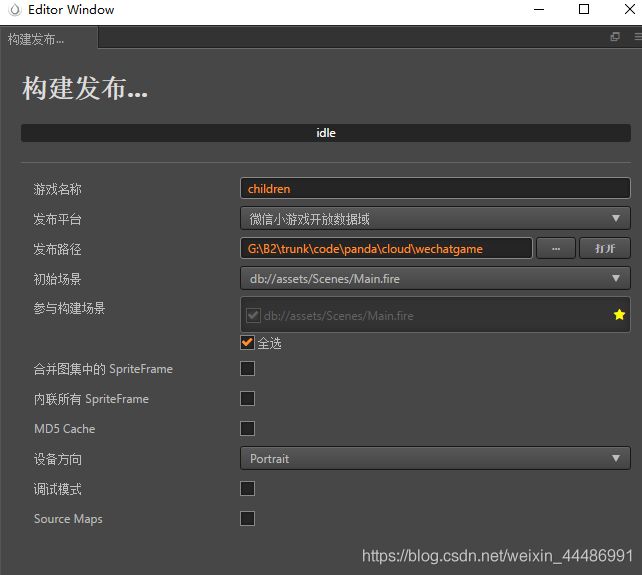Switch to the 构建发布... tab
642x575 pixels.
pyautogui.click(x=49, y=39)
